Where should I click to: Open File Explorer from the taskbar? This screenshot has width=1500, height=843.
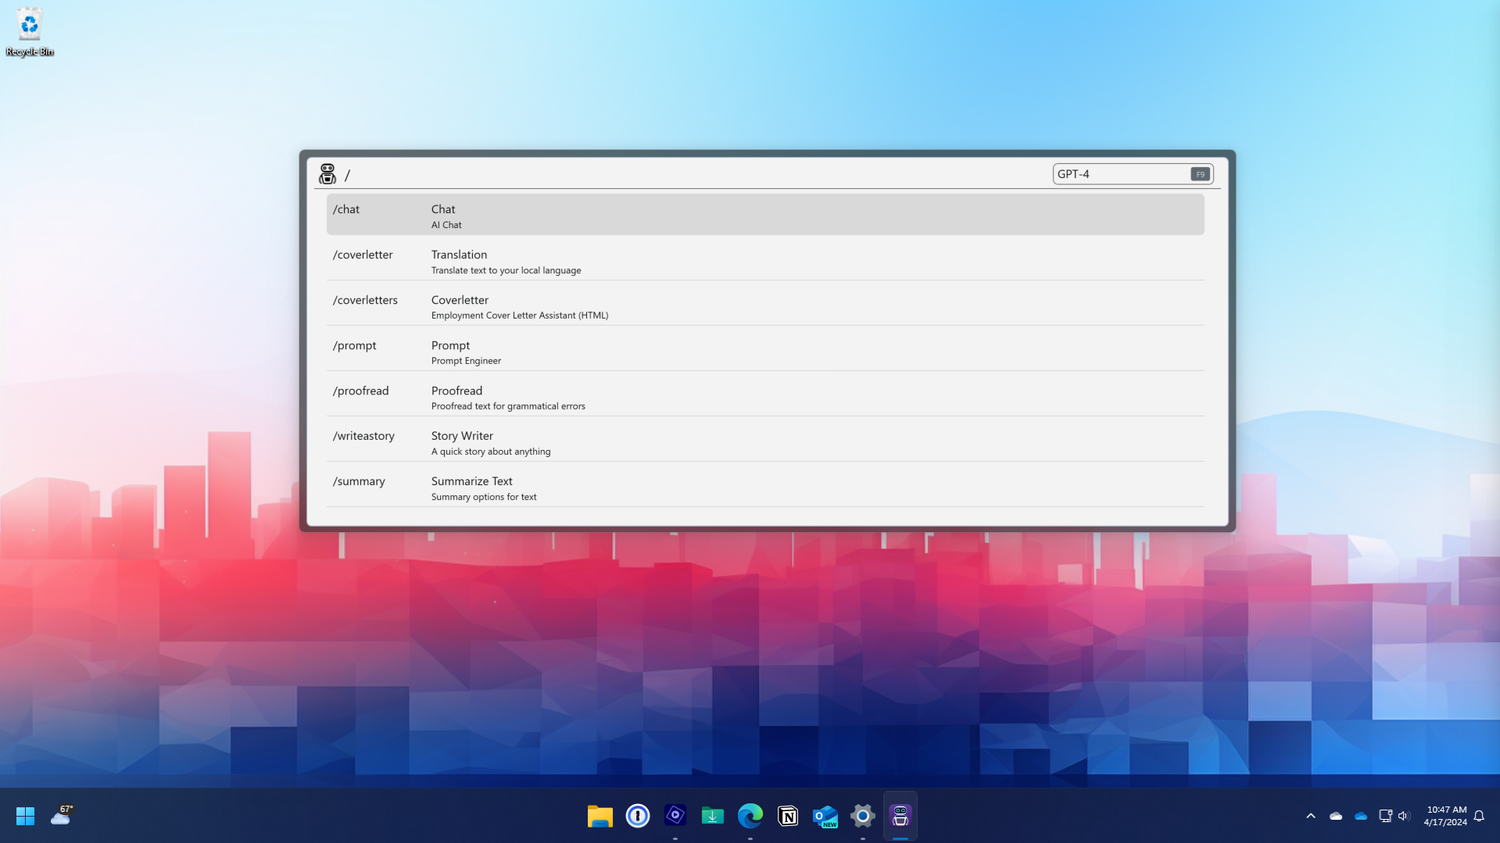600,816
